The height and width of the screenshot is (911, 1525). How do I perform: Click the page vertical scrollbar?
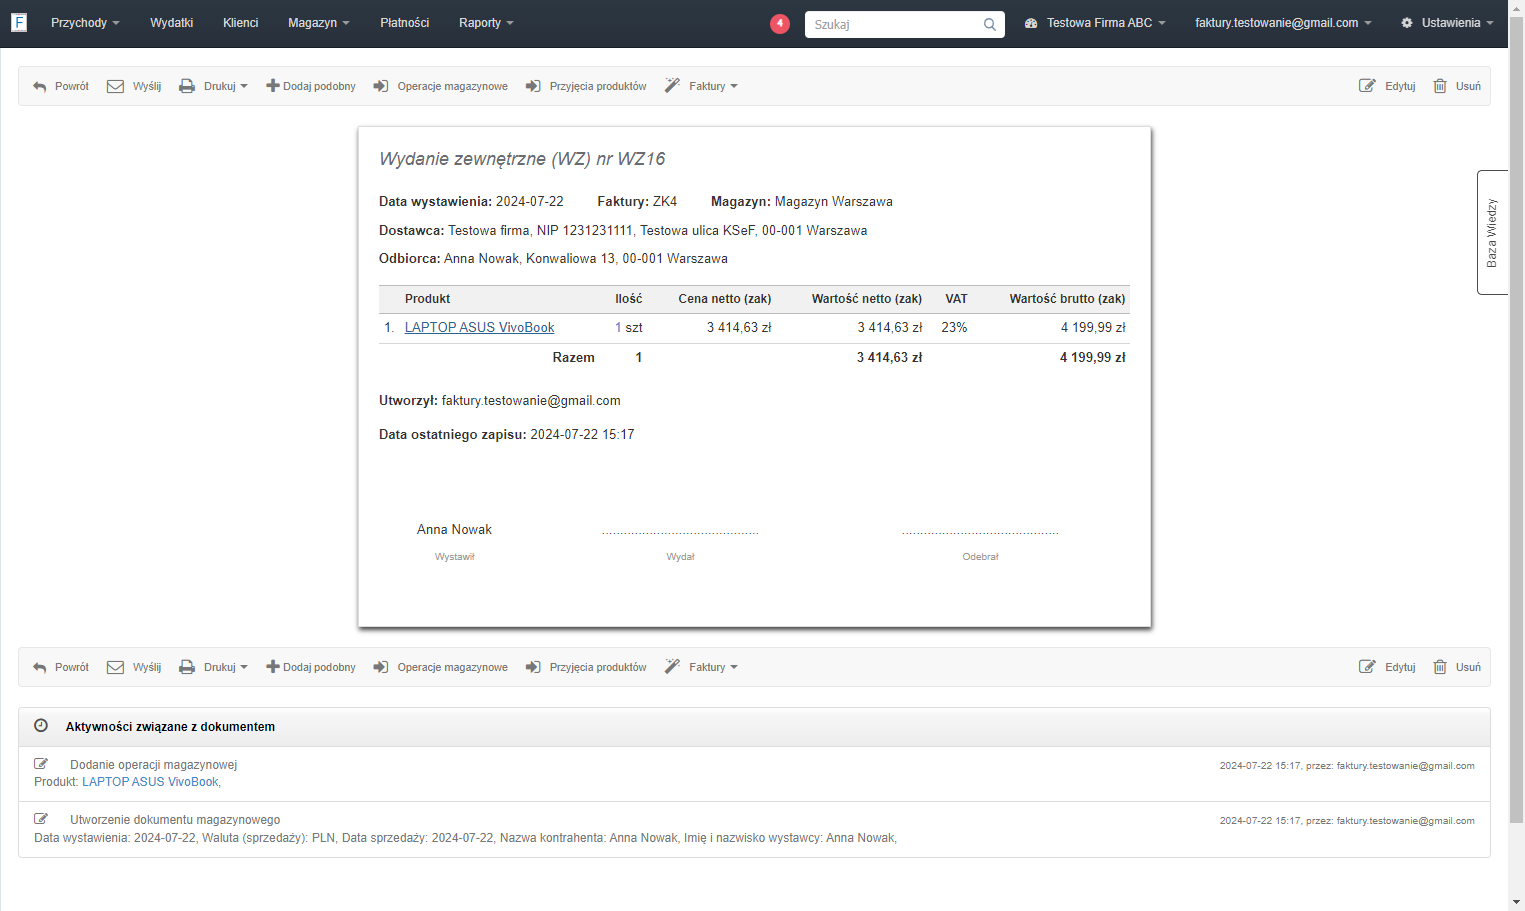pos(1516,420)
